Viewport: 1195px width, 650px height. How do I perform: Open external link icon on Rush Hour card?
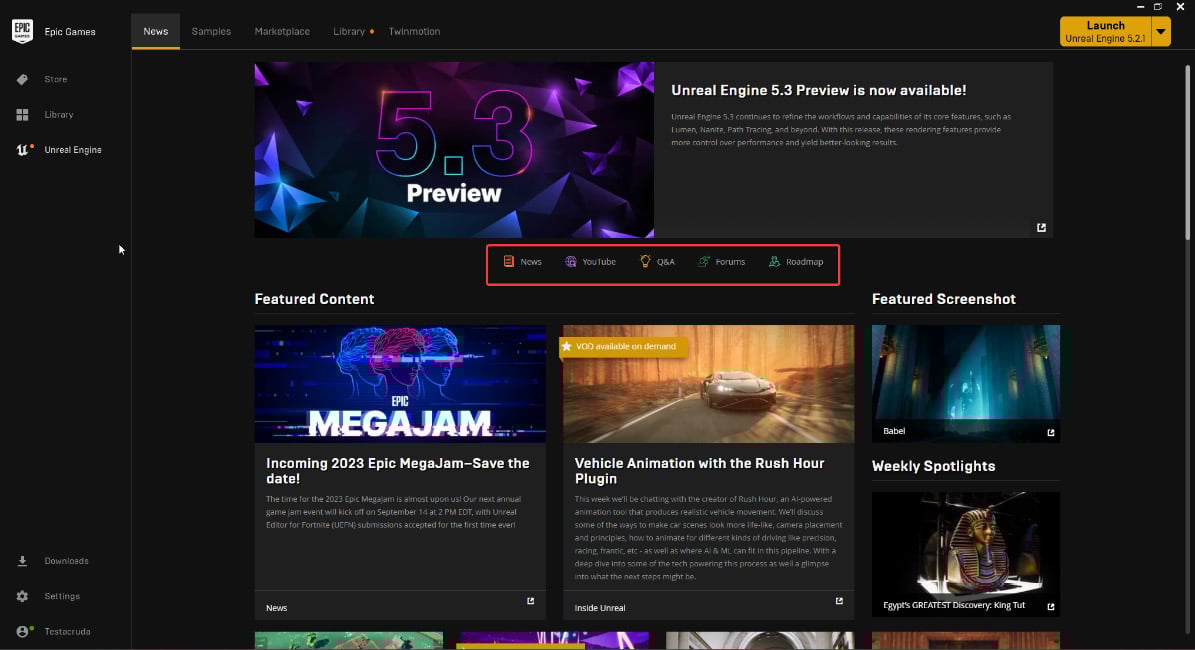click(x=839, y=601)
